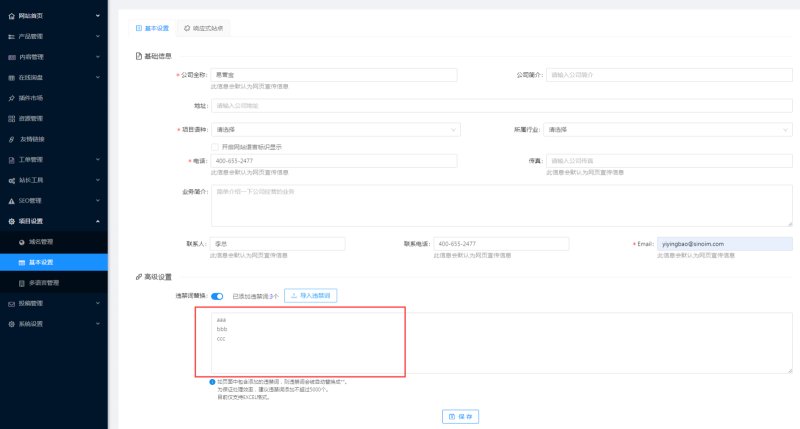Expand the 在线网盘 sidebar menu
The image size is (800, 429).
coord(97,77)
